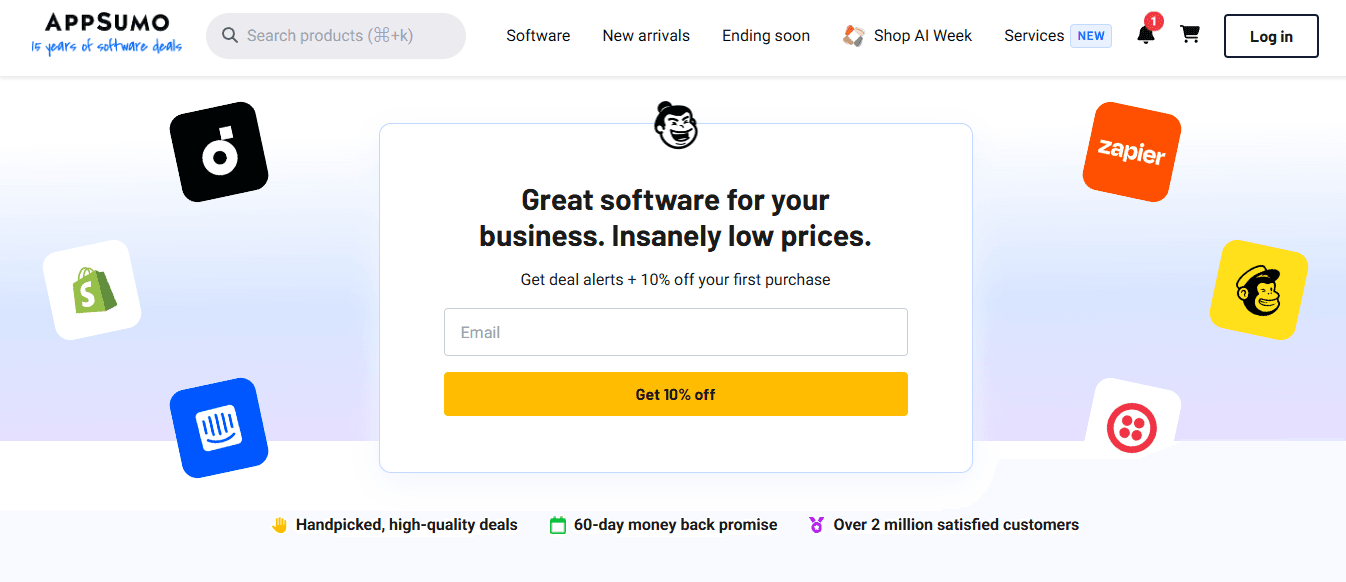Select the Intercom chat icon
The height and width of the screenshot is (582, 1346).
pyautogui.click(x=219, y=427)
